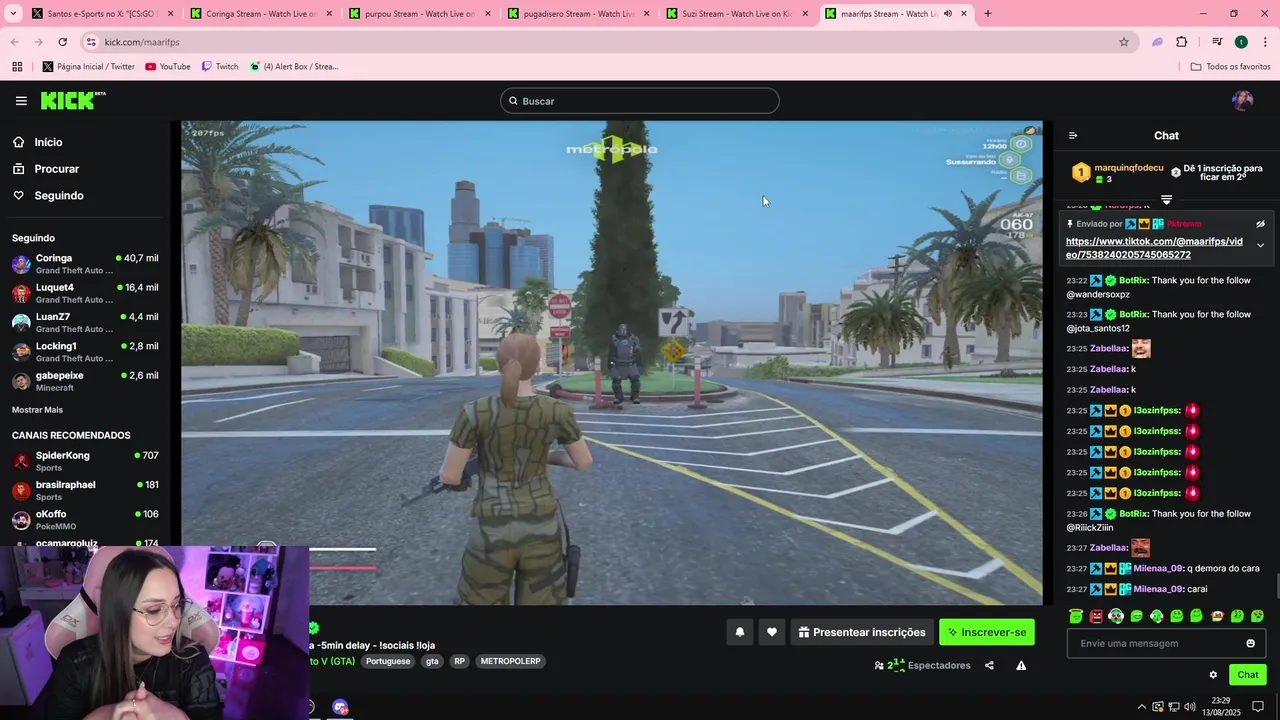1280x720 pixels.
Task: Click the KICK logo
Action: click(72, 100)
